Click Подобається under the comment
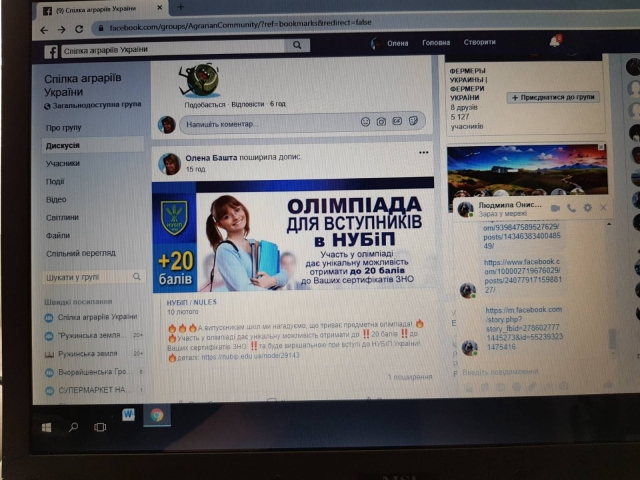This screenshot has width=640, height=480. (204, 104)
